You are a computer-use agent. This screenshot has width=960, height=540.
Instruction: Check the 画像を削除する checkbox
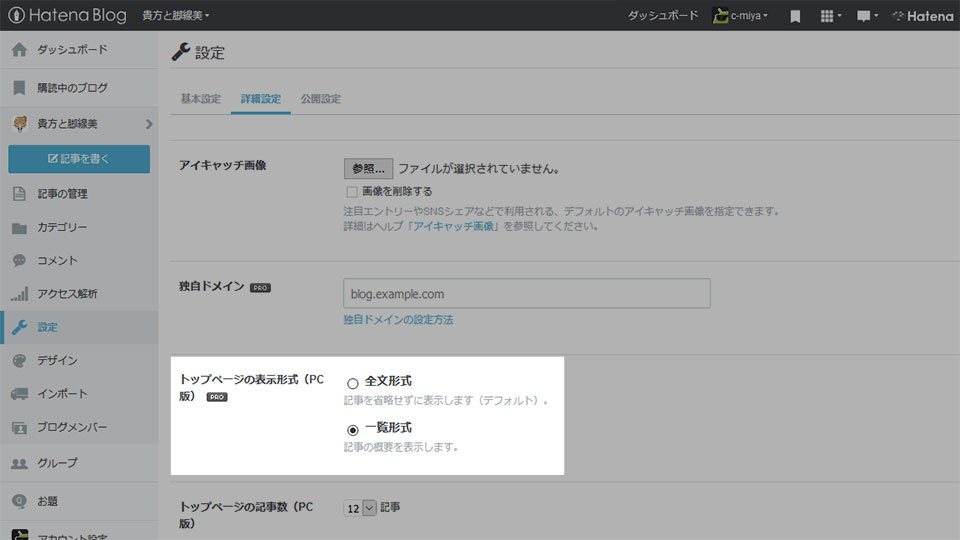coord(351,192)
